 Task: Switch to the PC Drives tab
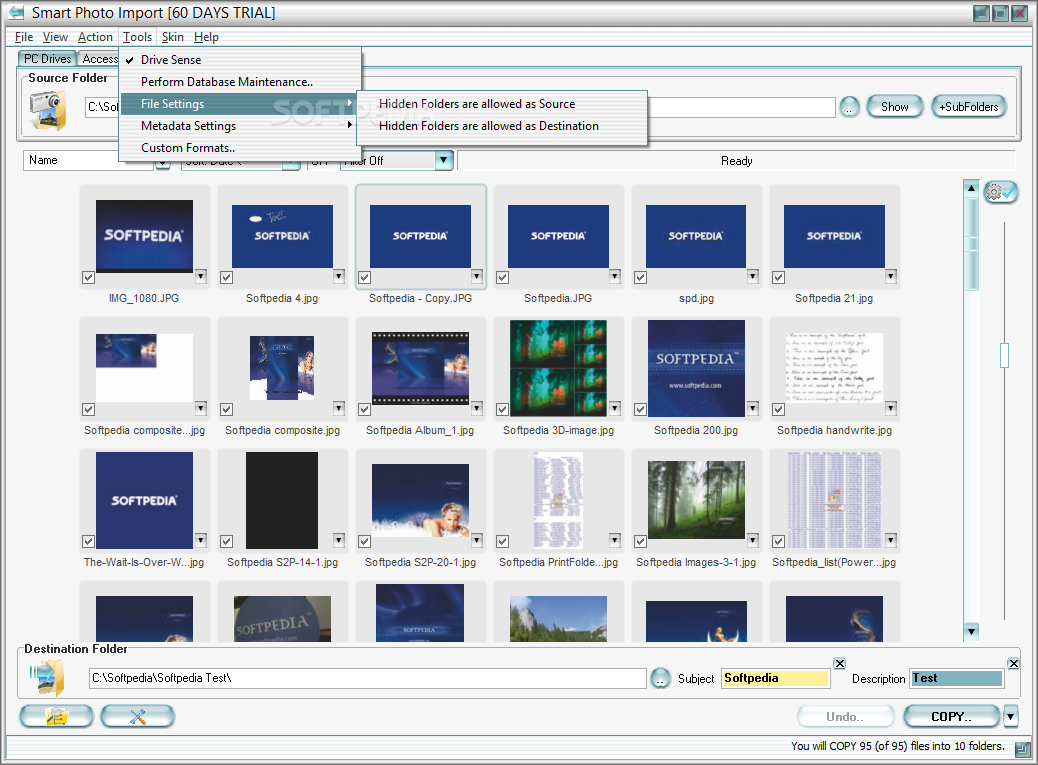click(x=47, y=59)
